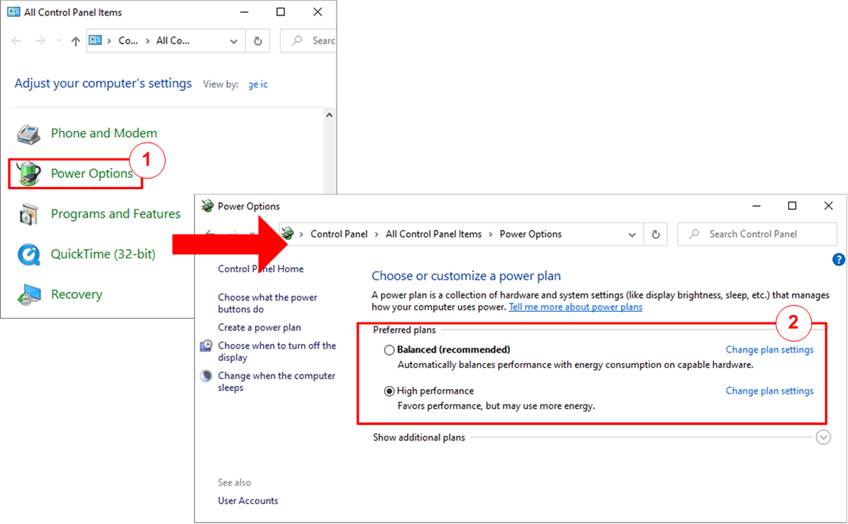Click All Control Panel Items breadcrumb
Screen dimensions: 848x524
pos(433,234)
